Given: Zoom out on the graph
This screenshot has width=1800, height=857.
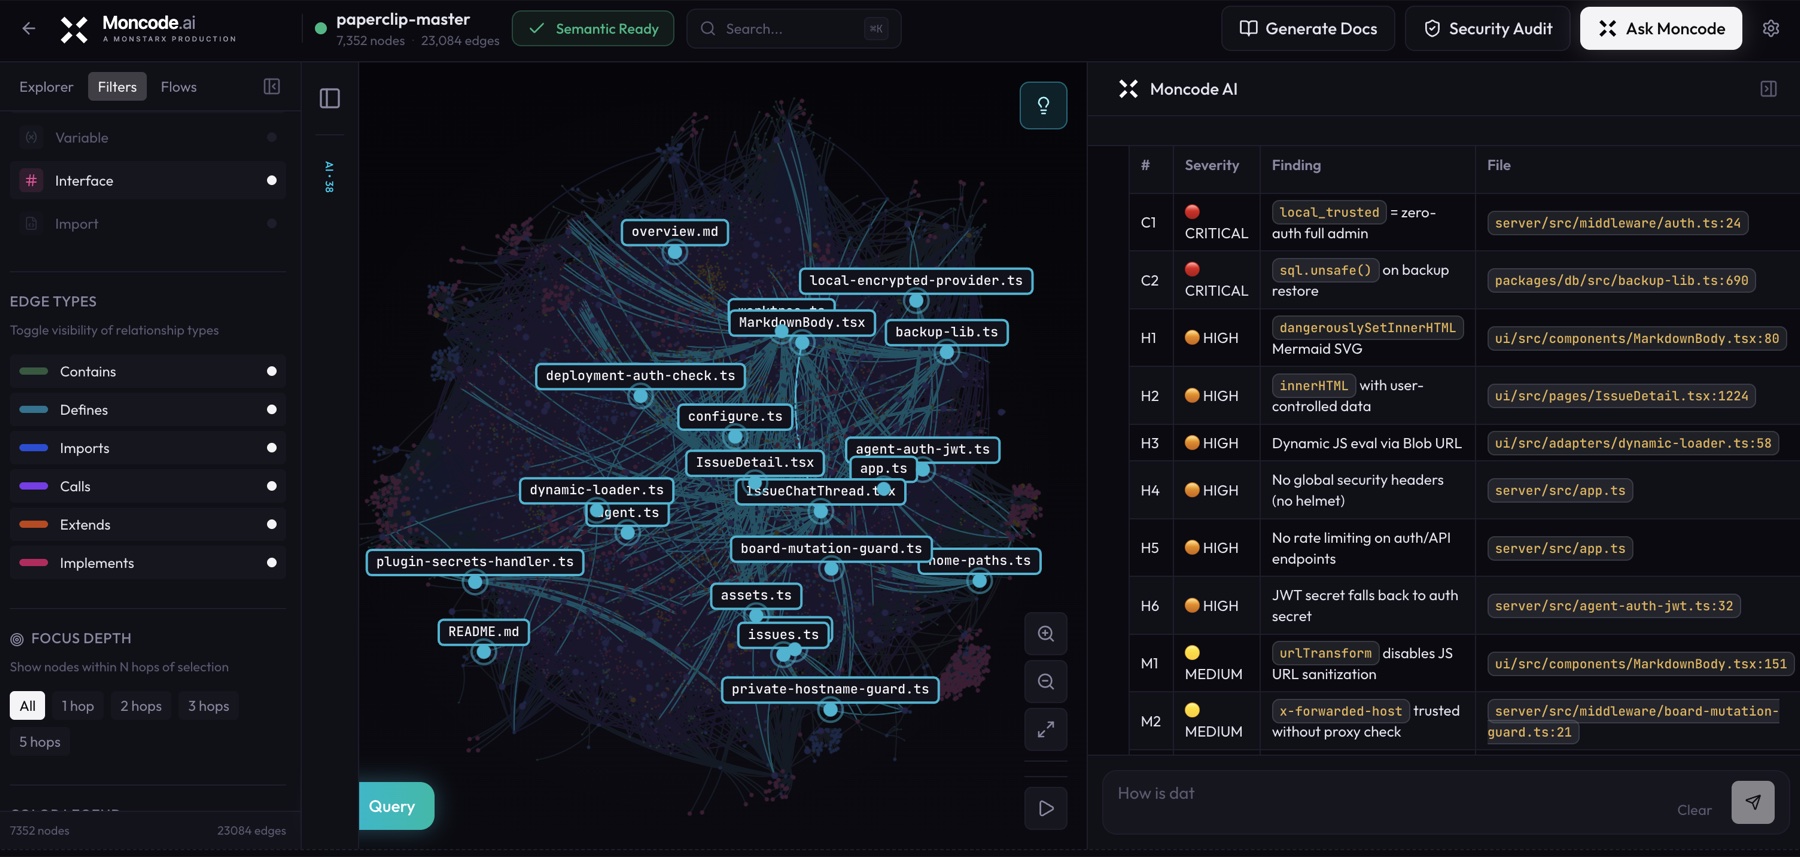Looking at the screenshot, I should tap(1046, 682).
